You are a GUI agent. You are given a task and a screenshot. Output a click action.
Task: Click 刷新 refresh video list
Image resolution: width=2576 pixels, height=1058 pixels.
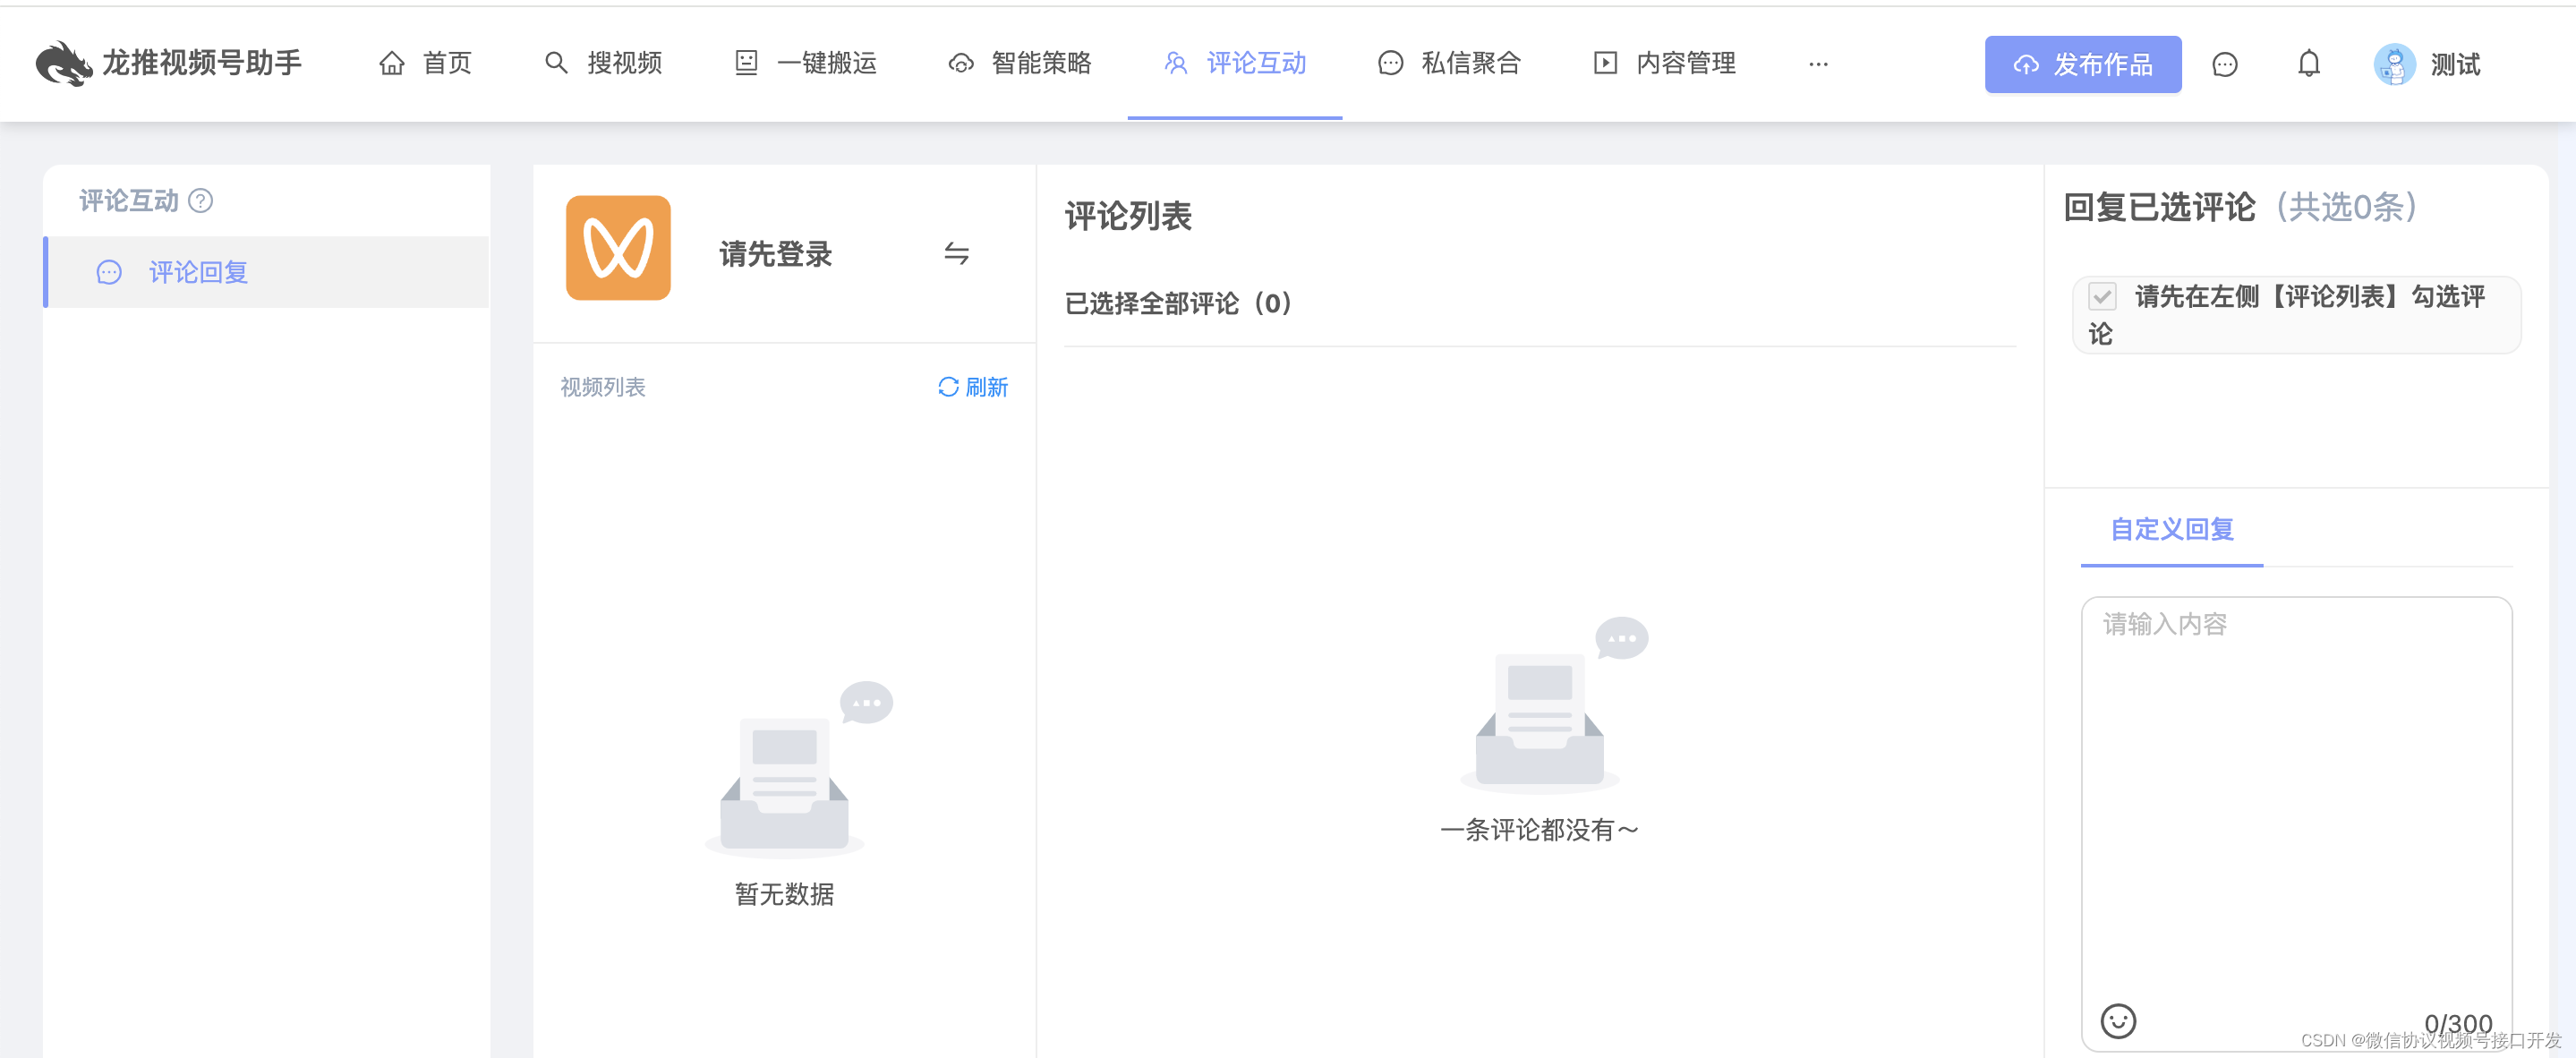tap(972, 387)
